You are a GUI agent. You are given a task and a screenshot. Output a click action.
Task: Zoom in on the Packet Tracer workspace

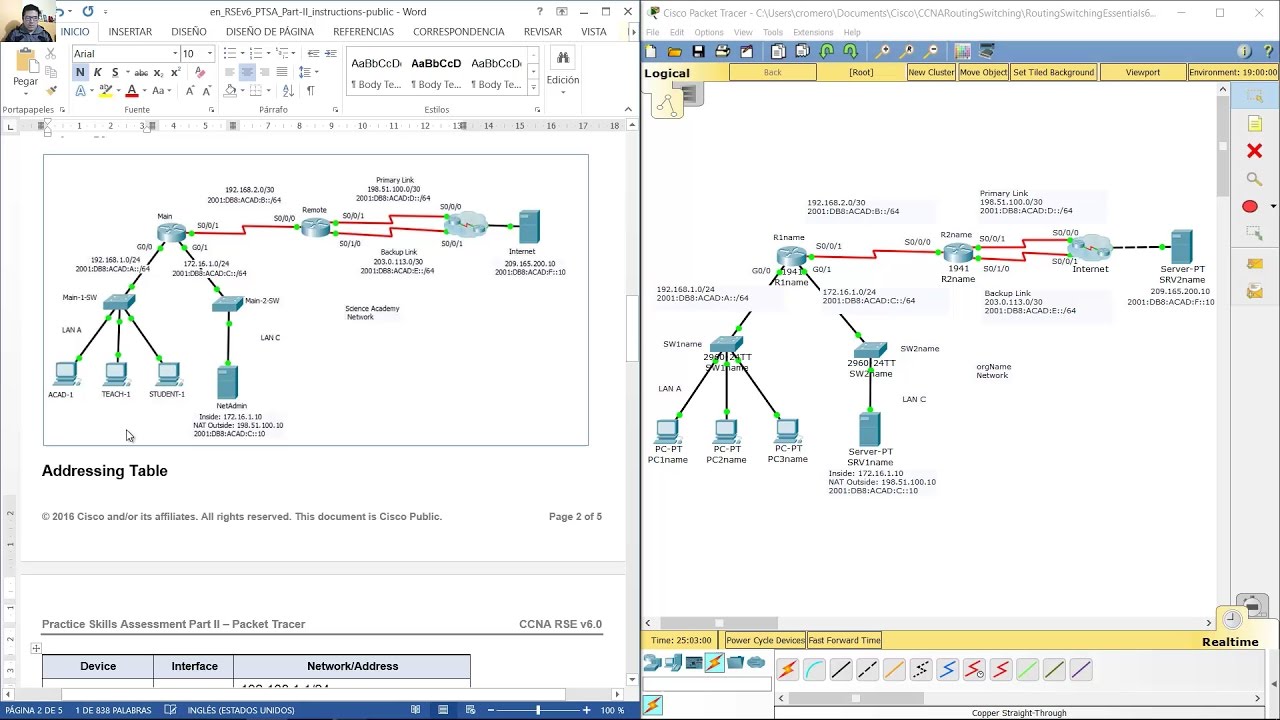[882, 51]
